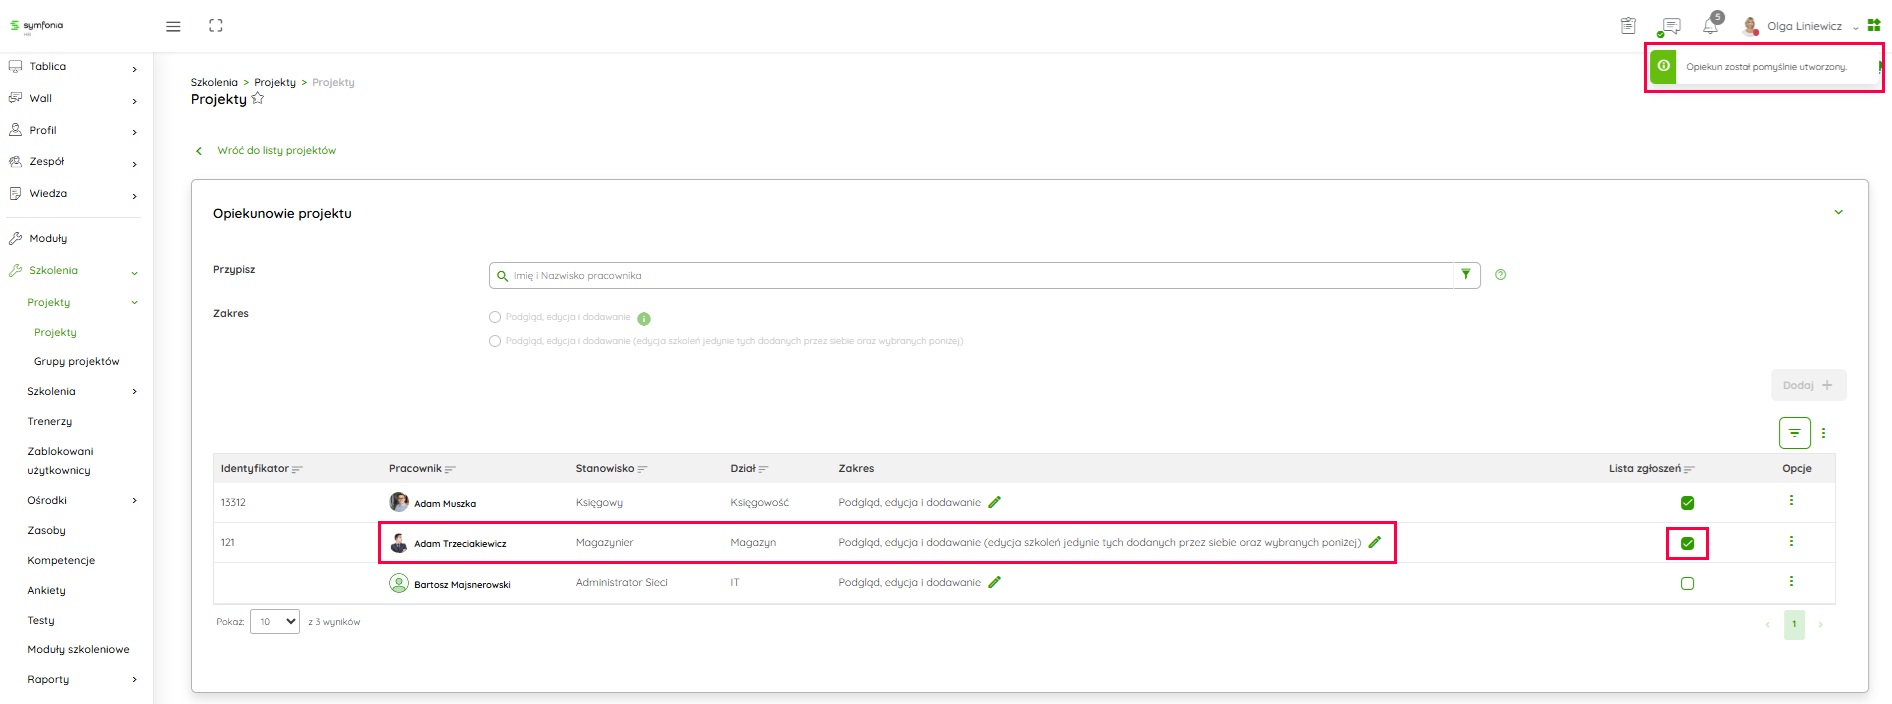Collapse the Opiekunowie projektu panel
Viewport: 1892px width, 704px height.
click(x=1838, y=212)
